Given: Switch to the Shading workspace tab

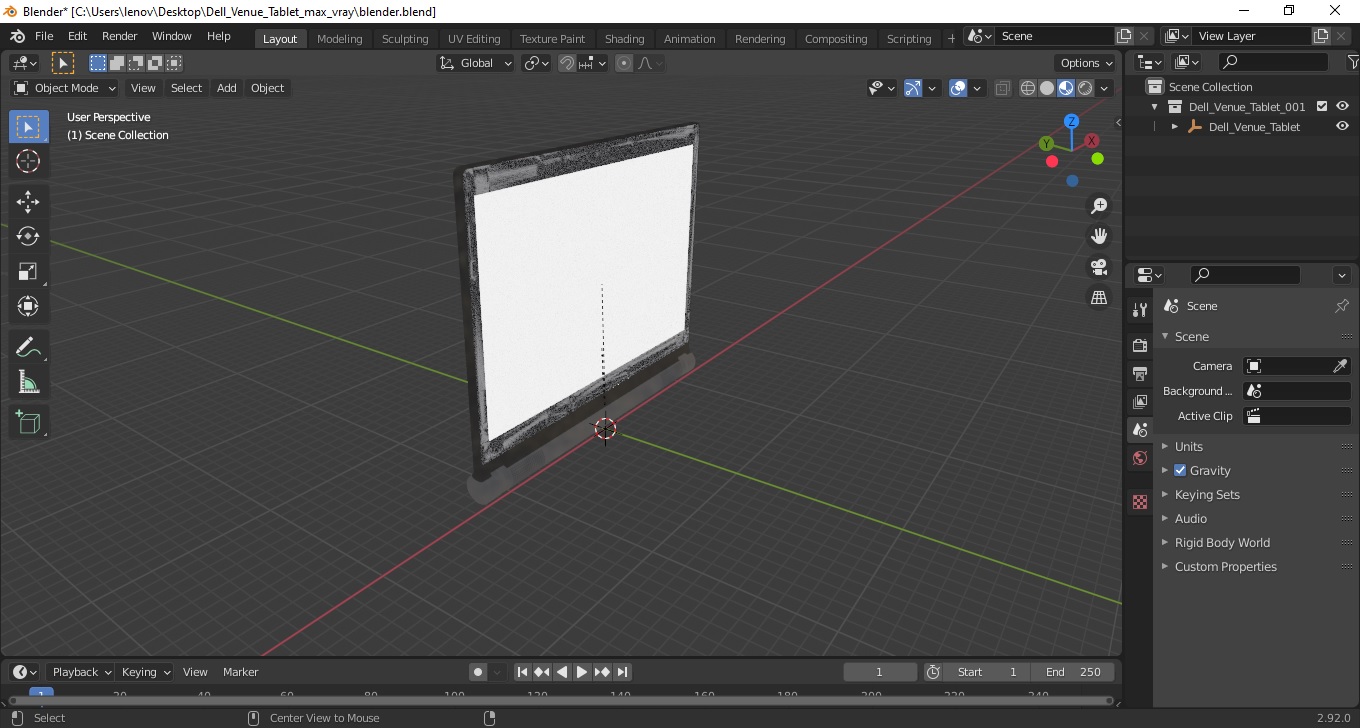Looking at the screenshot, I should click(x=624, y=39).
